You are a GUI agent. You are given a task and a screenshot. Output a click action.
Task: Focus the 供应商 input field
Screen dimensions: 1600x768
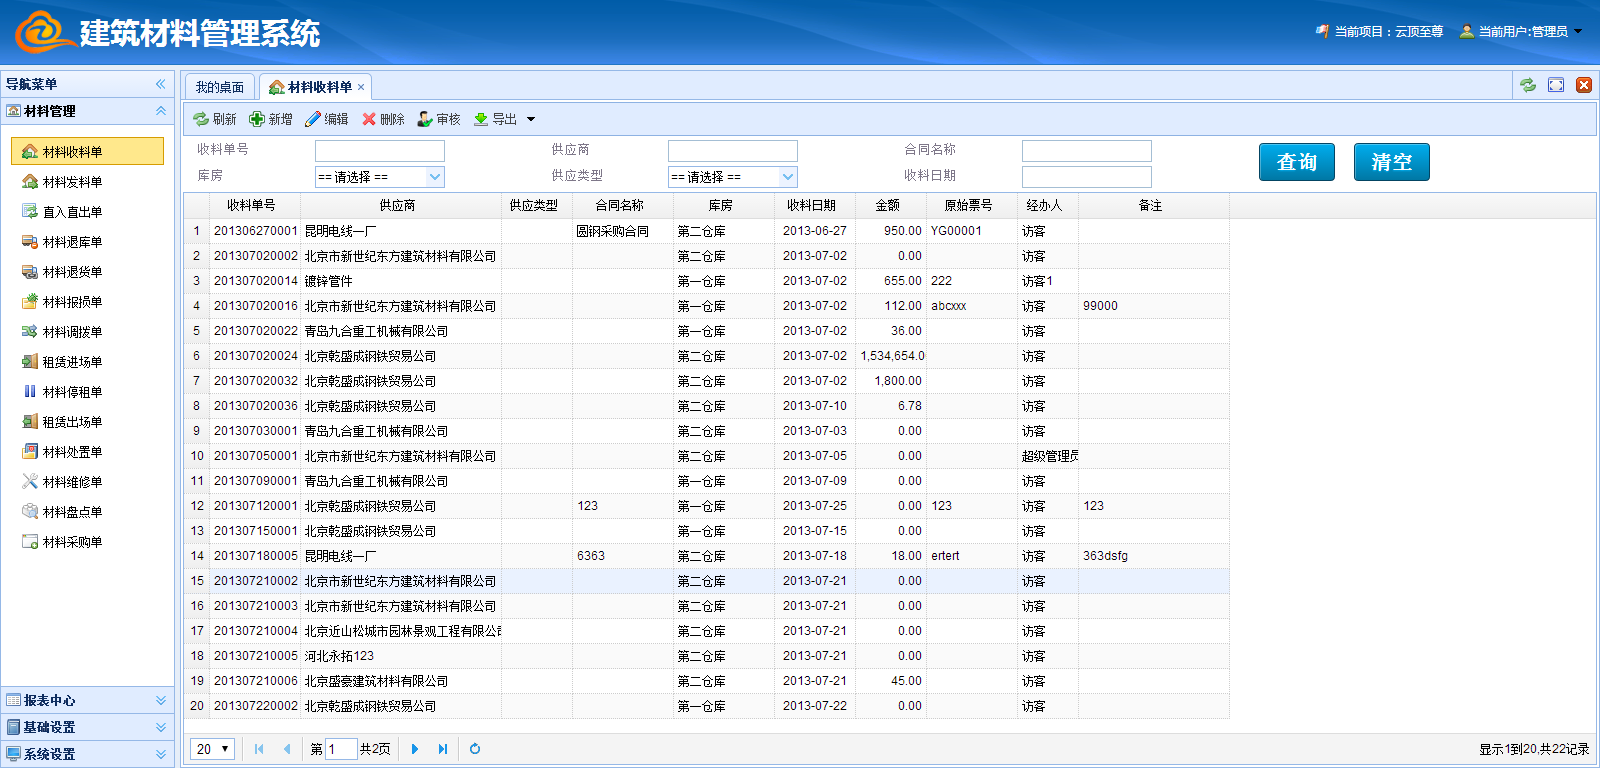pyautogui.click(x=733, y=151)
